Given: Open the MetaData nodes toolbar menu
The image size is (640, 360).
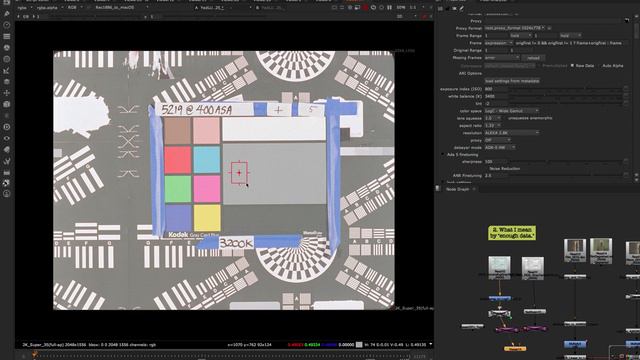Looking at the screenshot, I should [x=7, y=150].
